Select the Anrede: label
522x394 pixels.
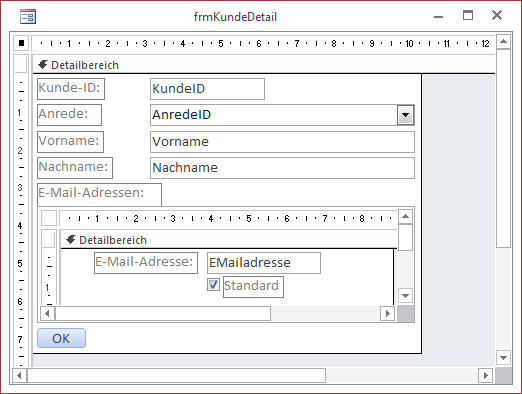point(69,115)
